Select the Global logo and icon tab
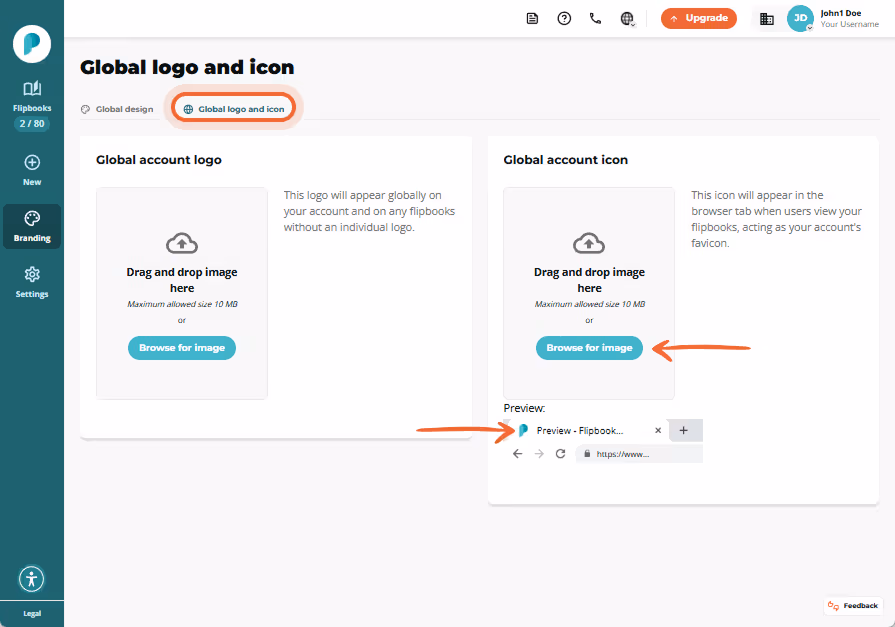Screen dimensions: 895x627 coord(233,109)
